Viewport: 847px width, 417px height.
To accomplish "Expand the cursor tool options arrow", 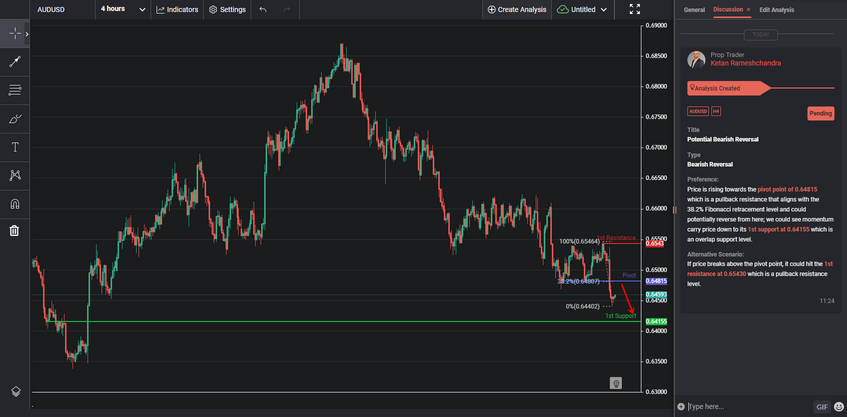I will (27, 34).
